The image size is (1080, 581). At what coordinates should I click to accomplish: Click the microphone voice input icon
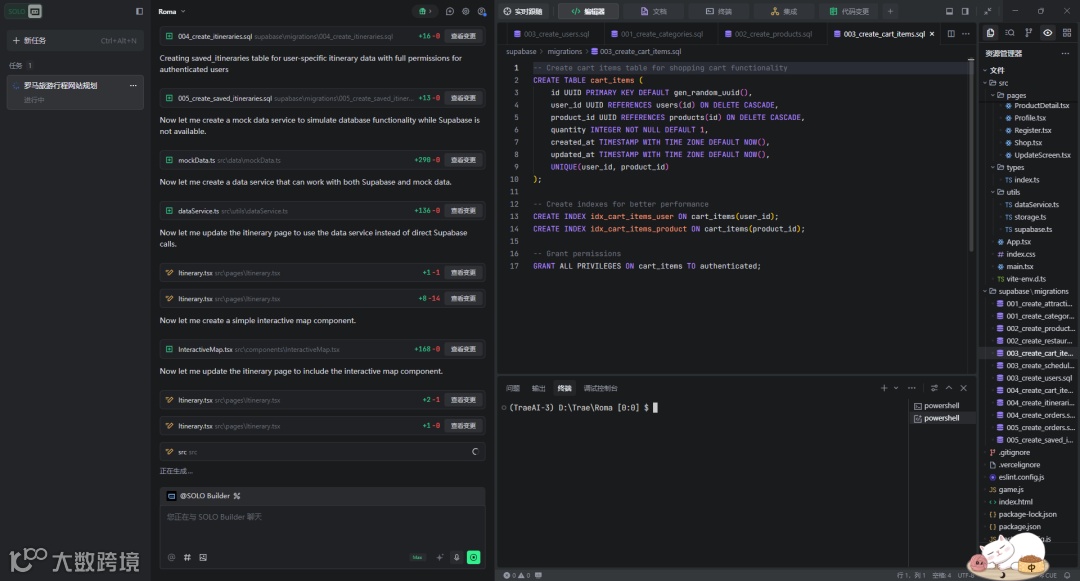(x=456, y=557)
